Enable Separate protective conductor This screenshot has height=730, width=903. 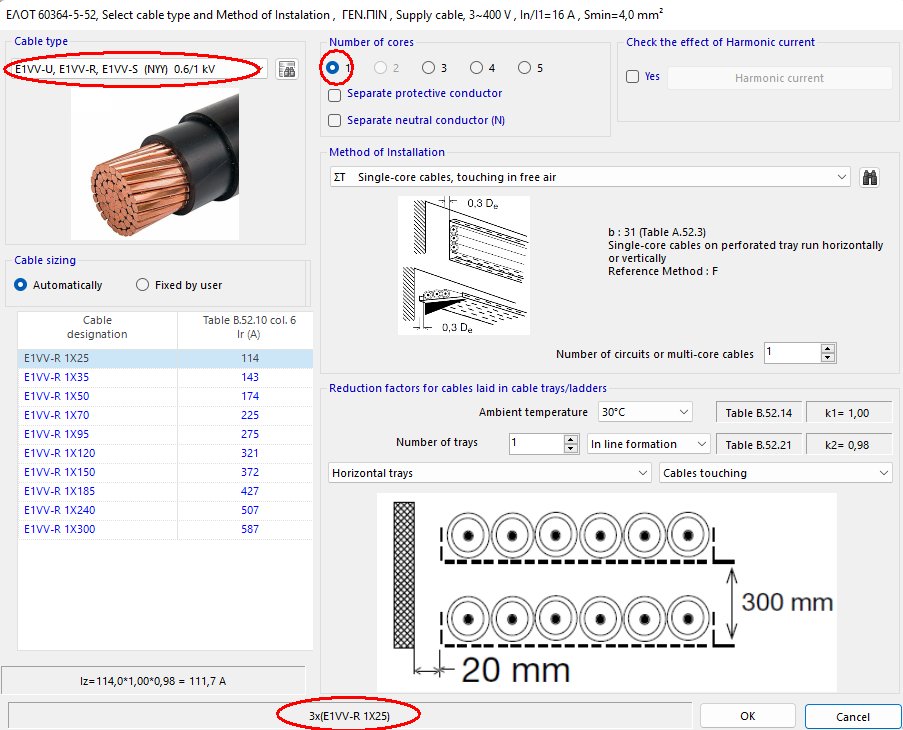pos(335,96)
